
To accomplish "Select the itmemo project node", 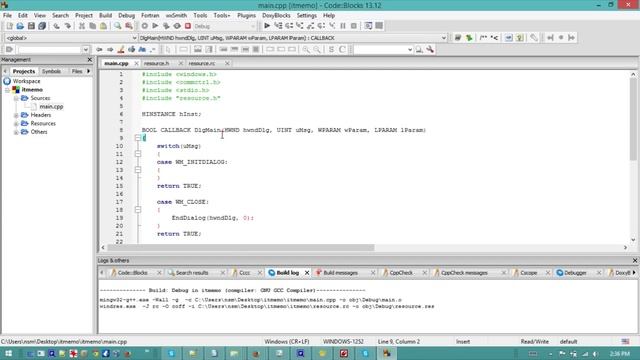I will click(32, 90).
